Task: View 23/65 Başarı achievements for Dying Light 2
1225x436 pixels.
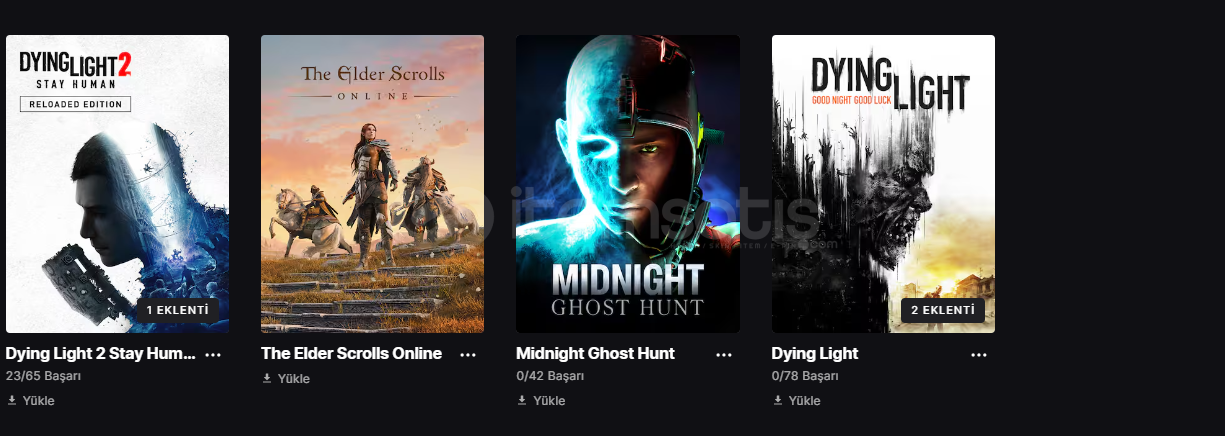Action: point(43,376)
